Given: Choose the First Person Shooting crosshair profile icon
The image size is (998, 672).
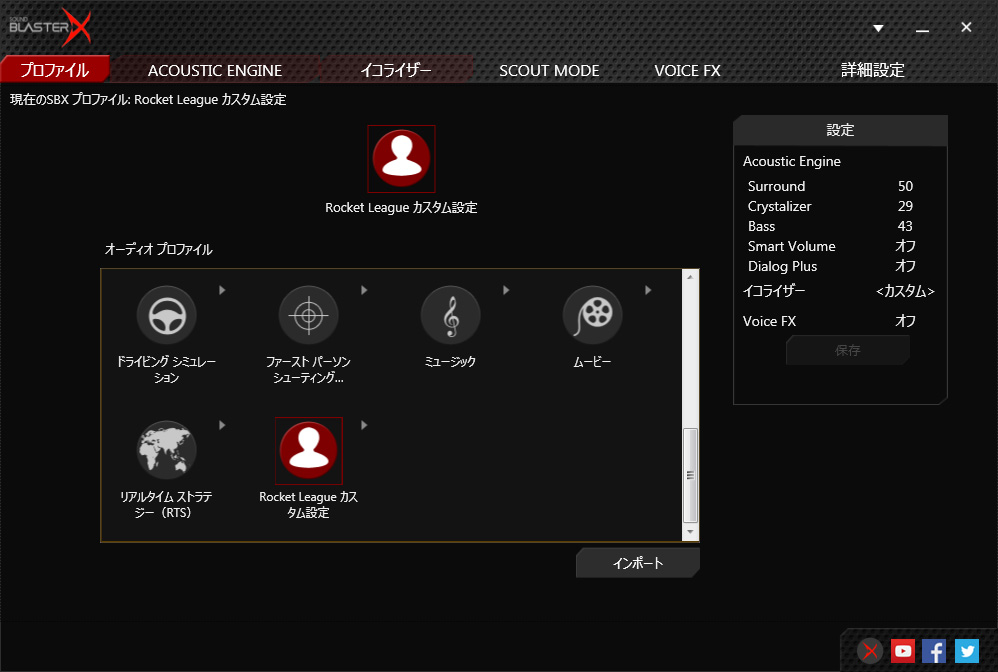Looking at the screenshot, I should pyautogui.click(x=309, y=316).
